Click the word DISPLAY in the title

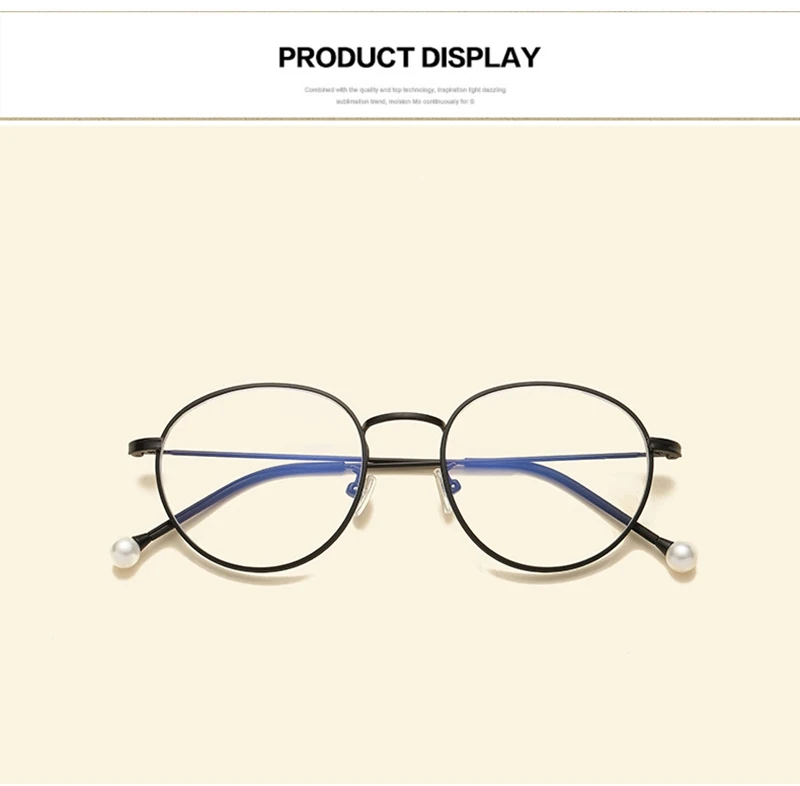point(481,57)
